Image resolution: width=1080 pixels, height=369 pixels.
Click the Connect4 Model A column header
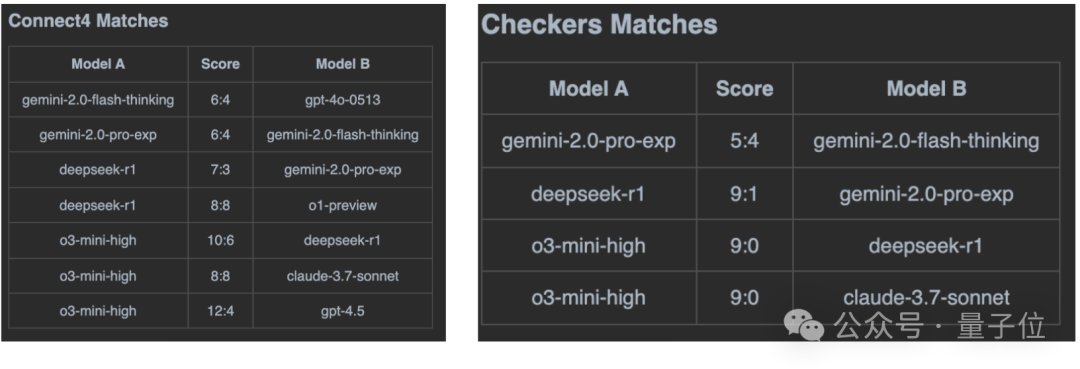[98, 64]
